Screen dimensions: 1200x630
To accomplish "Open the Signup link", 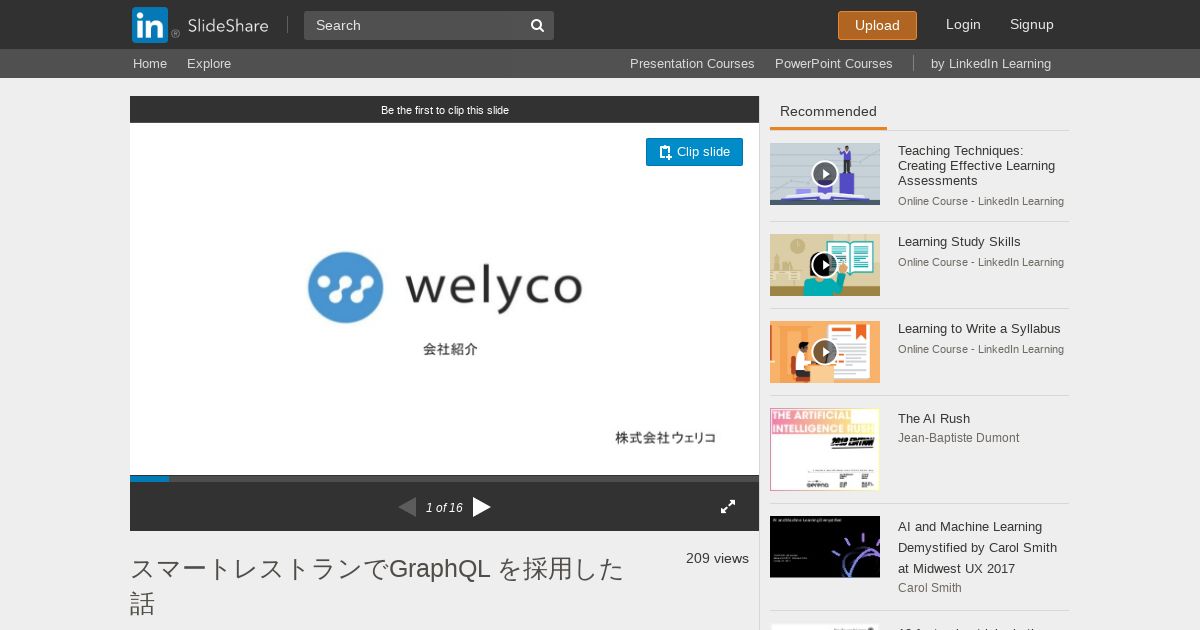I will (1032, 24).
